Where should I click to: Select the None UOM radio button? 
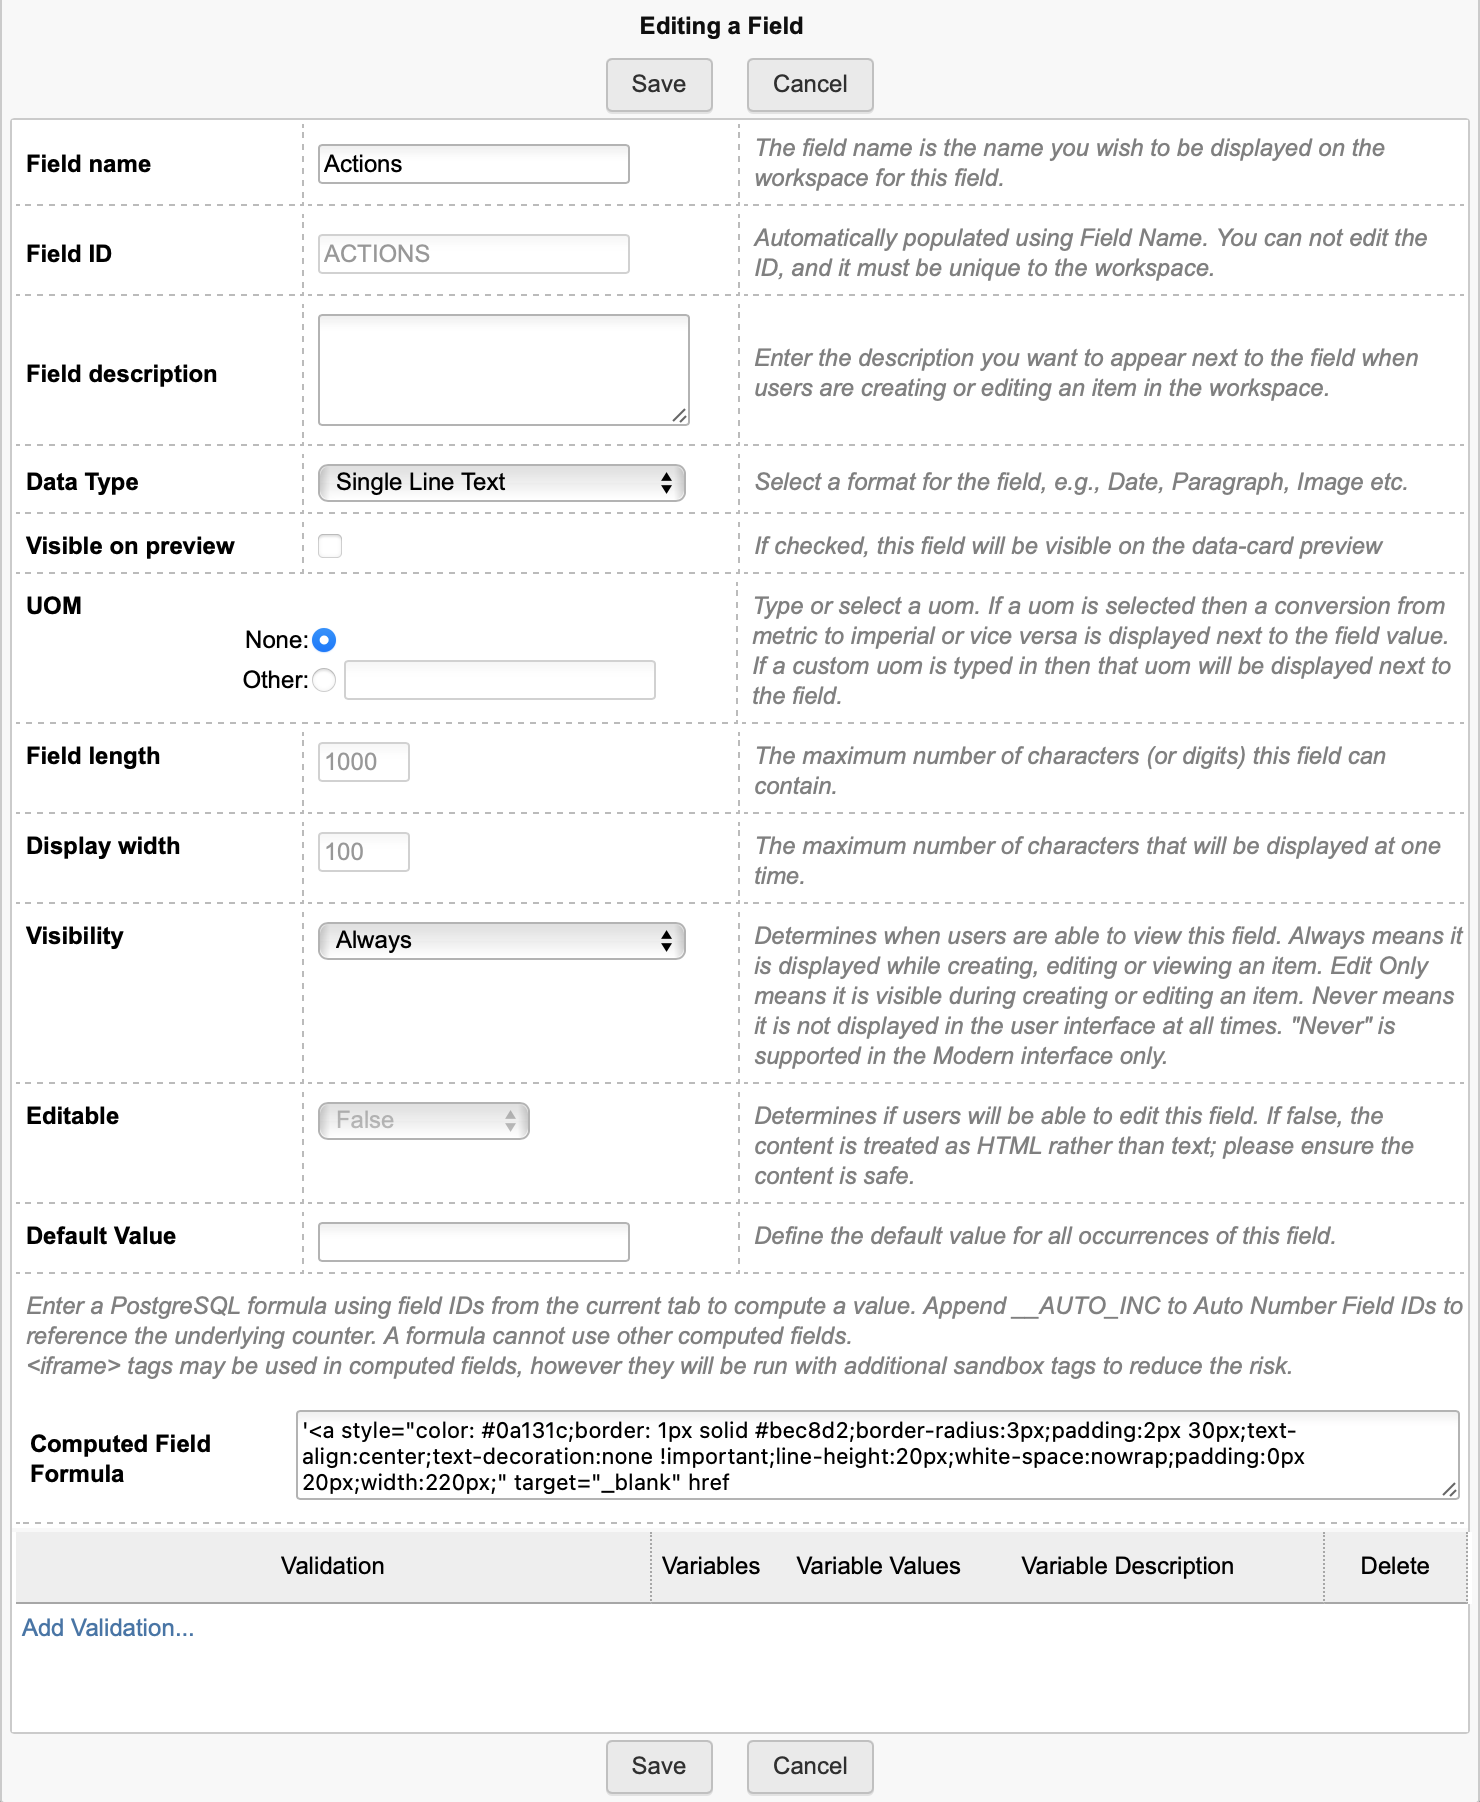tap(324, 640)
